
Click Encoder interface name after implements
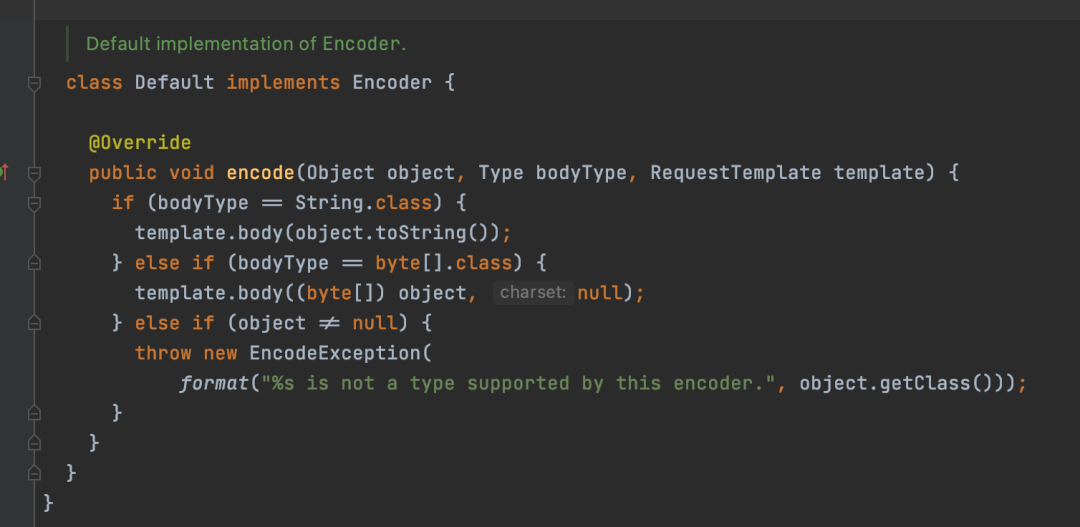[x=392, y=83]
